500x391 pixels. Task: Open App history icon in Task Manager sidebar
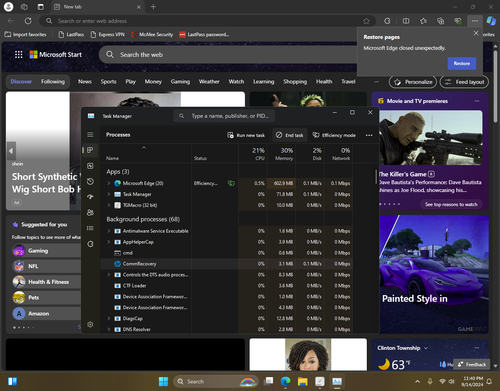pos(90,182)
